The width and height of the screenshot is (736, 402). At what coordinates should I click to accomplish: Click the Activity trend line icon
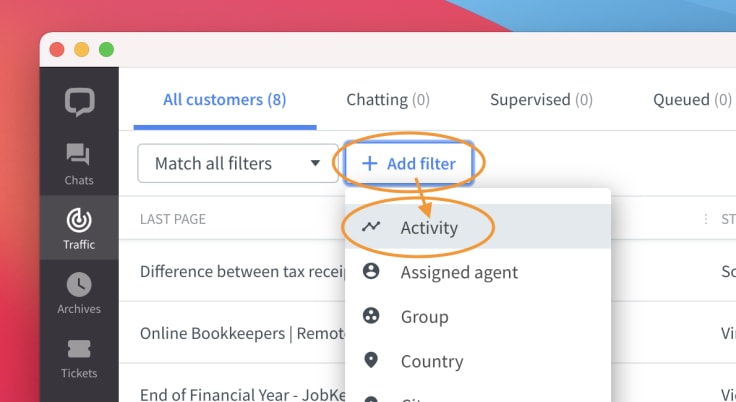371,227
